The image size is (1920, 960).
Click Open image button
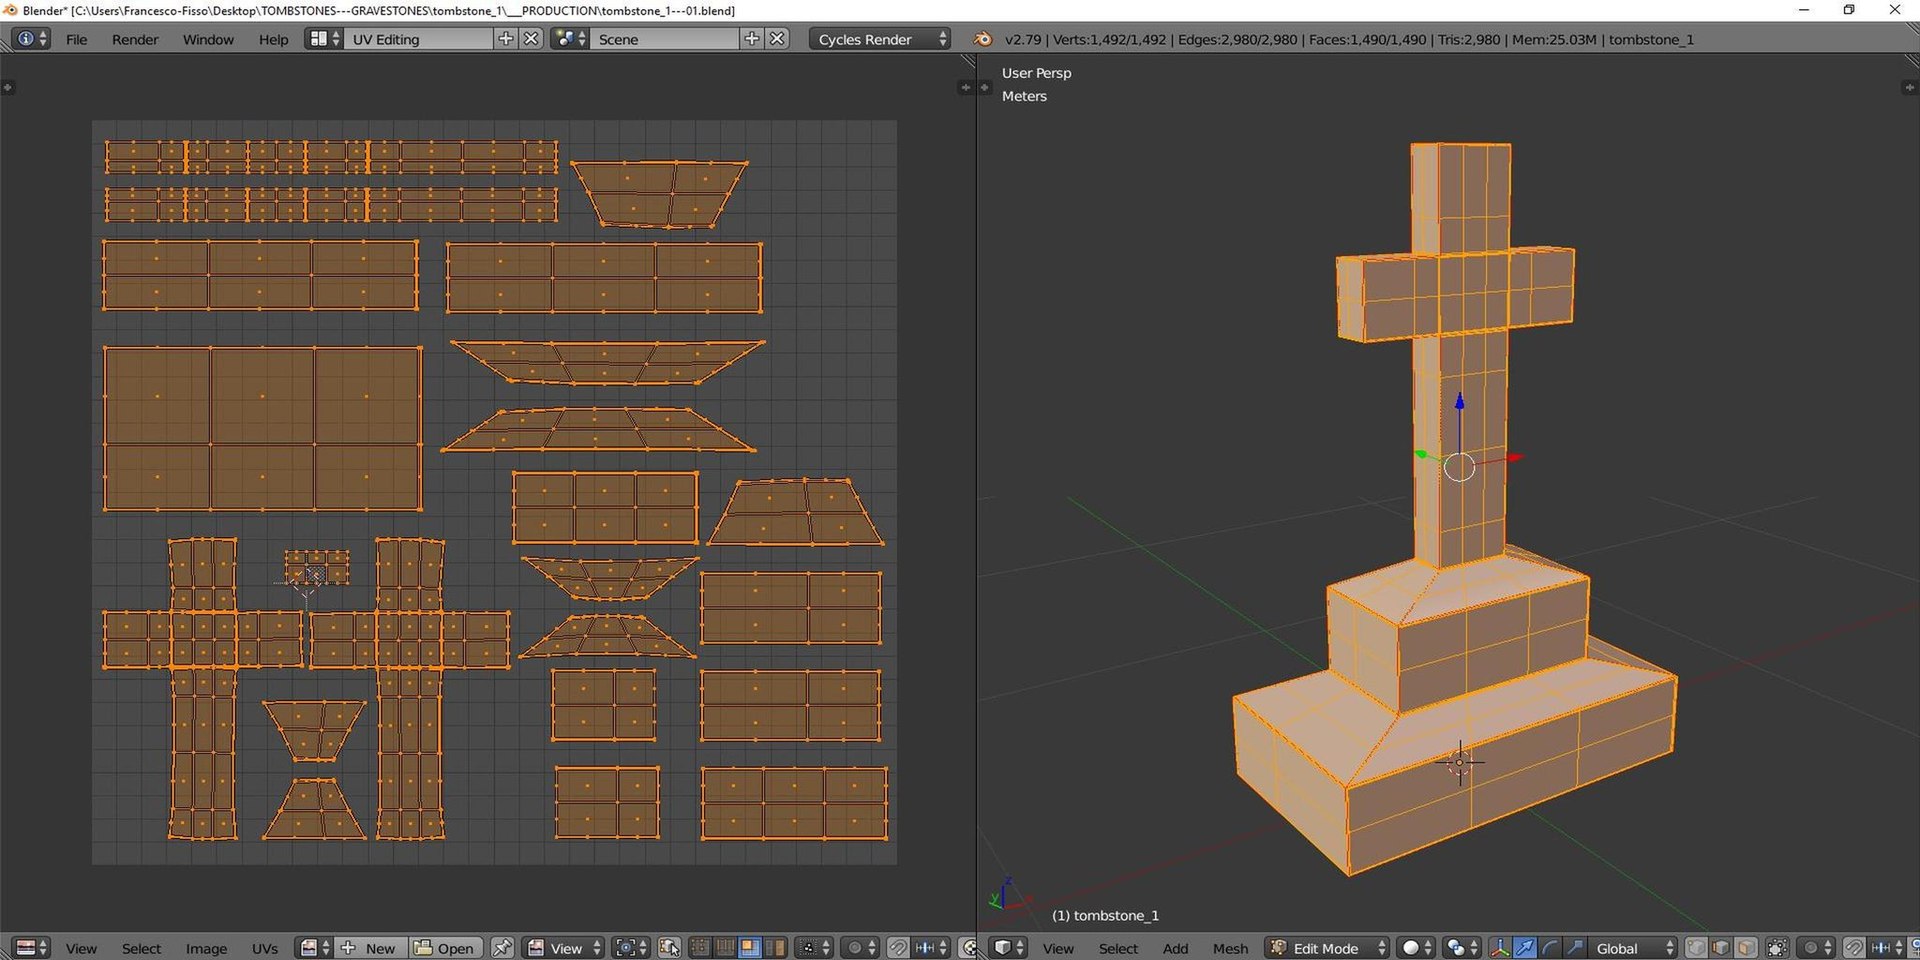click(x=446, y=948)
